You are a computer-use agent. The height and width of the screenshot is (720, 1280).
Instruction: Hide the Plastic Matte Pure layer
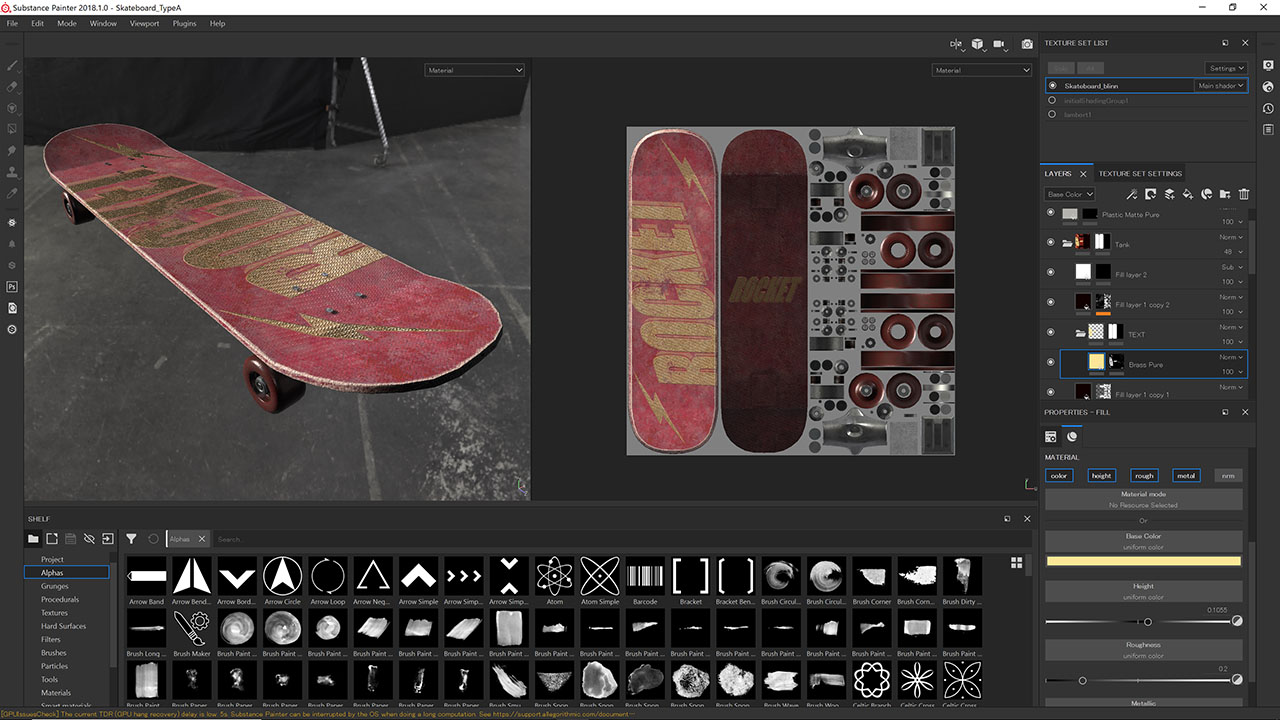pos(1050,212)
